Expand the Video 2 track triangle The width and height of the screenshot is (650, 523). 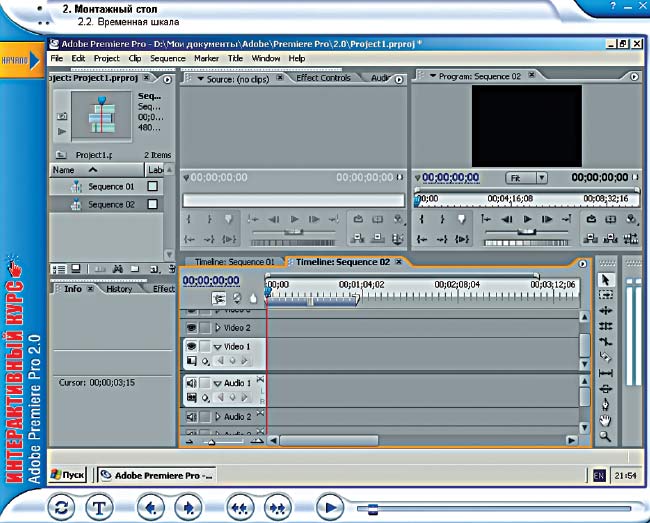click(x=217, y=328)
